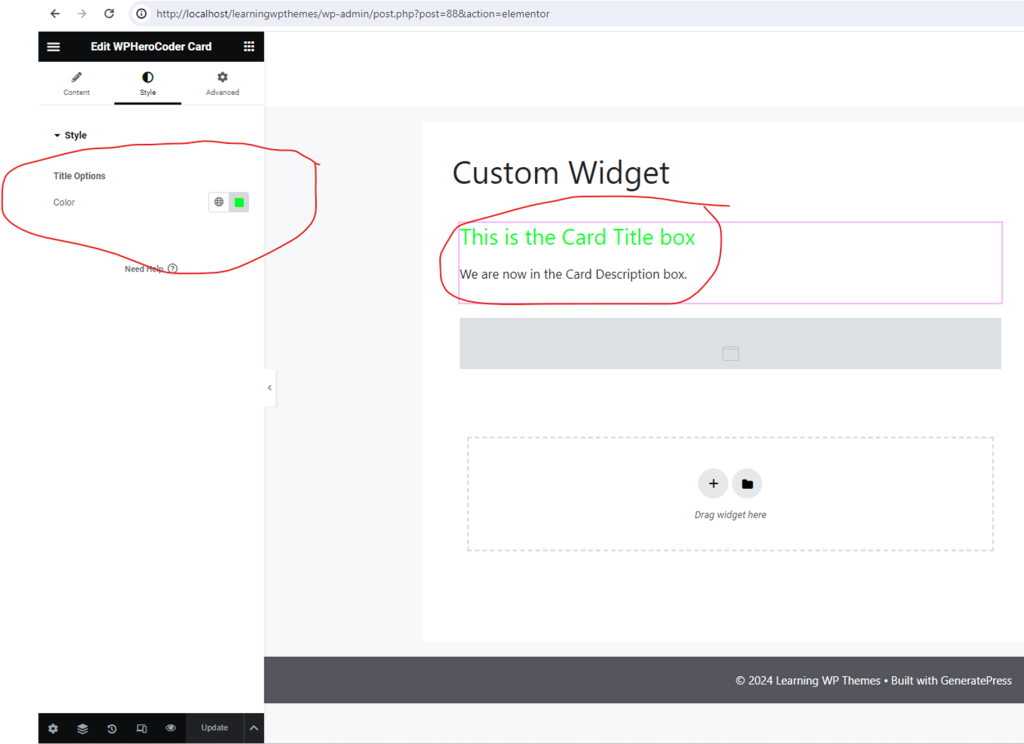The width and height of the screenshot is (1024, 744).
Task: Click the browser address bar URL
Action: pos(352,14)
